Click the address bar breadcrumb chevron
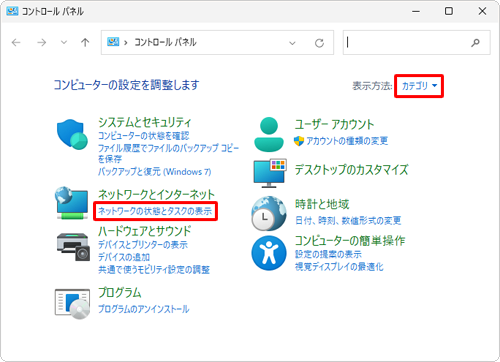500x362 pixels. coord(126,43)
